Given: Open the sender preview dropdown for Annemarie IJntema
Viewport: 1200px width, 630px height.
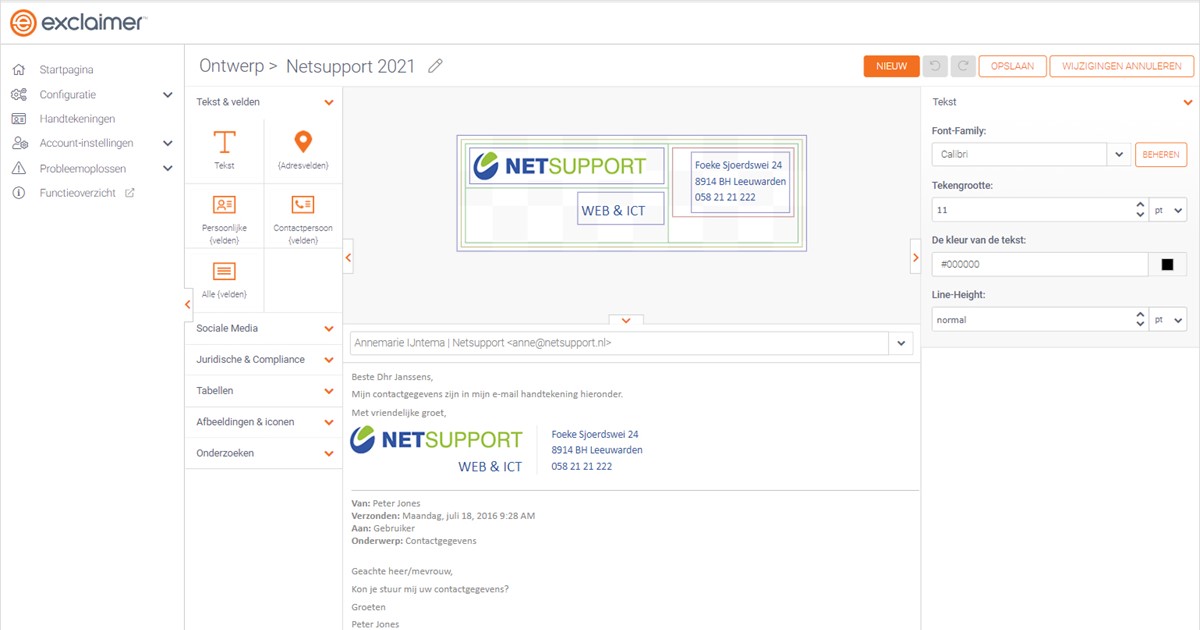Looking at the screenshot, I should 900,343.
